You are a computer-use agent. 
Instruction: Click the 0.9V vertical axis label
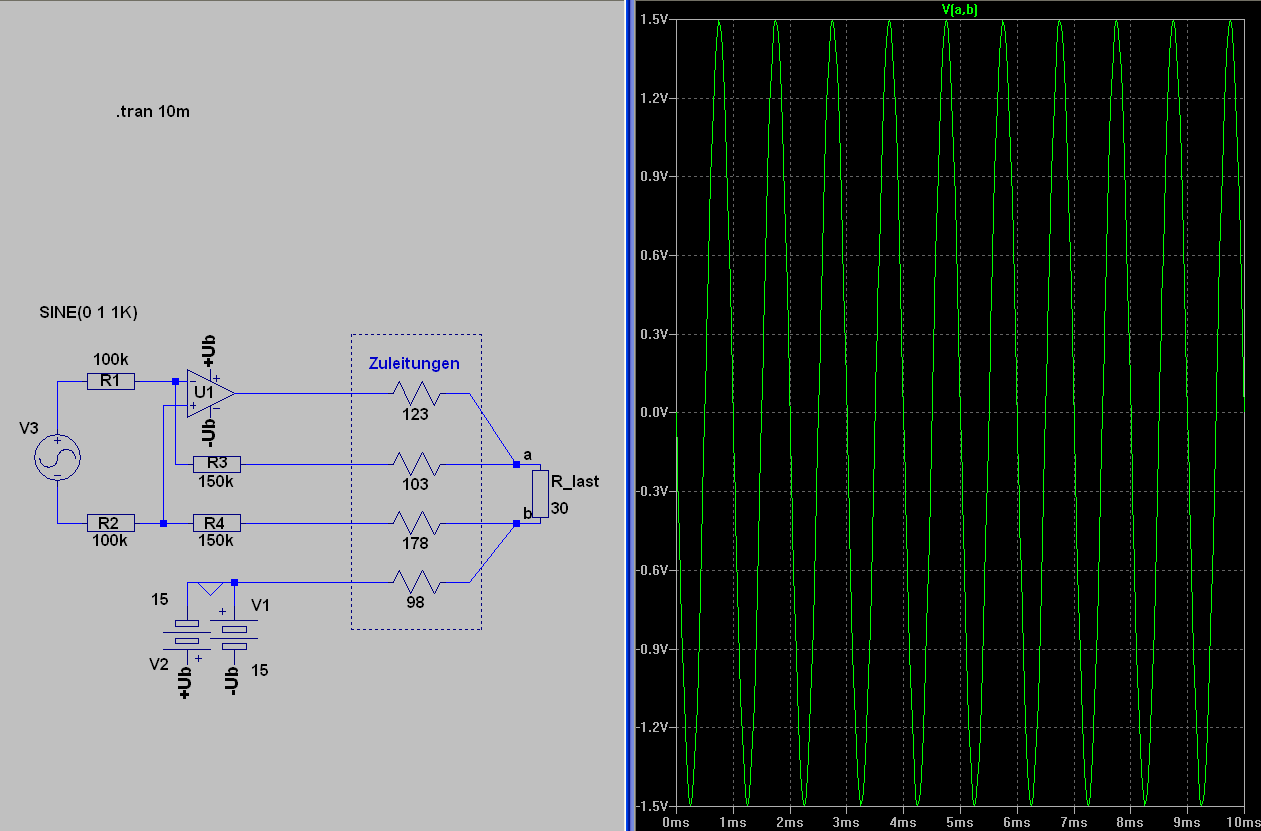point(655,177)
